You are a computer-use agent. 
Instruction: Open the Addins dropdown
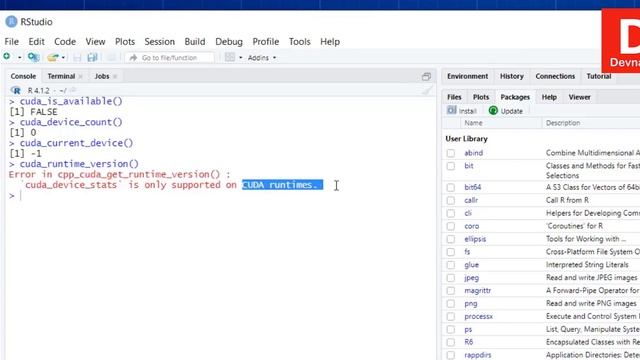click(262, 58)
